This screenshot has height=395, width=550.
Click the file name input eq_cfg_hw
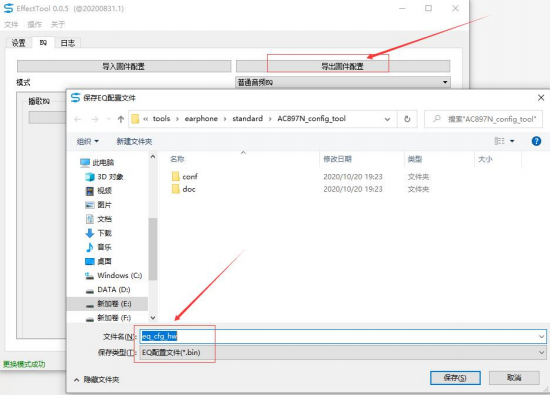pyautogui.click(x=343, y=336)
